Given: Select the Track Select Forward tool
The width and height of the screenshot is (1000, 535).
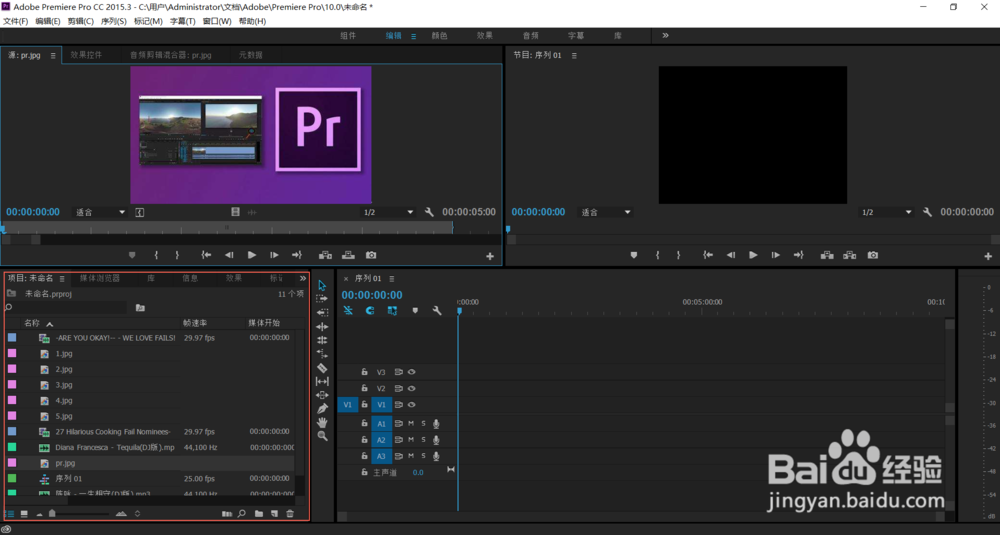Looking at the screenshot, I should [322, 298].
